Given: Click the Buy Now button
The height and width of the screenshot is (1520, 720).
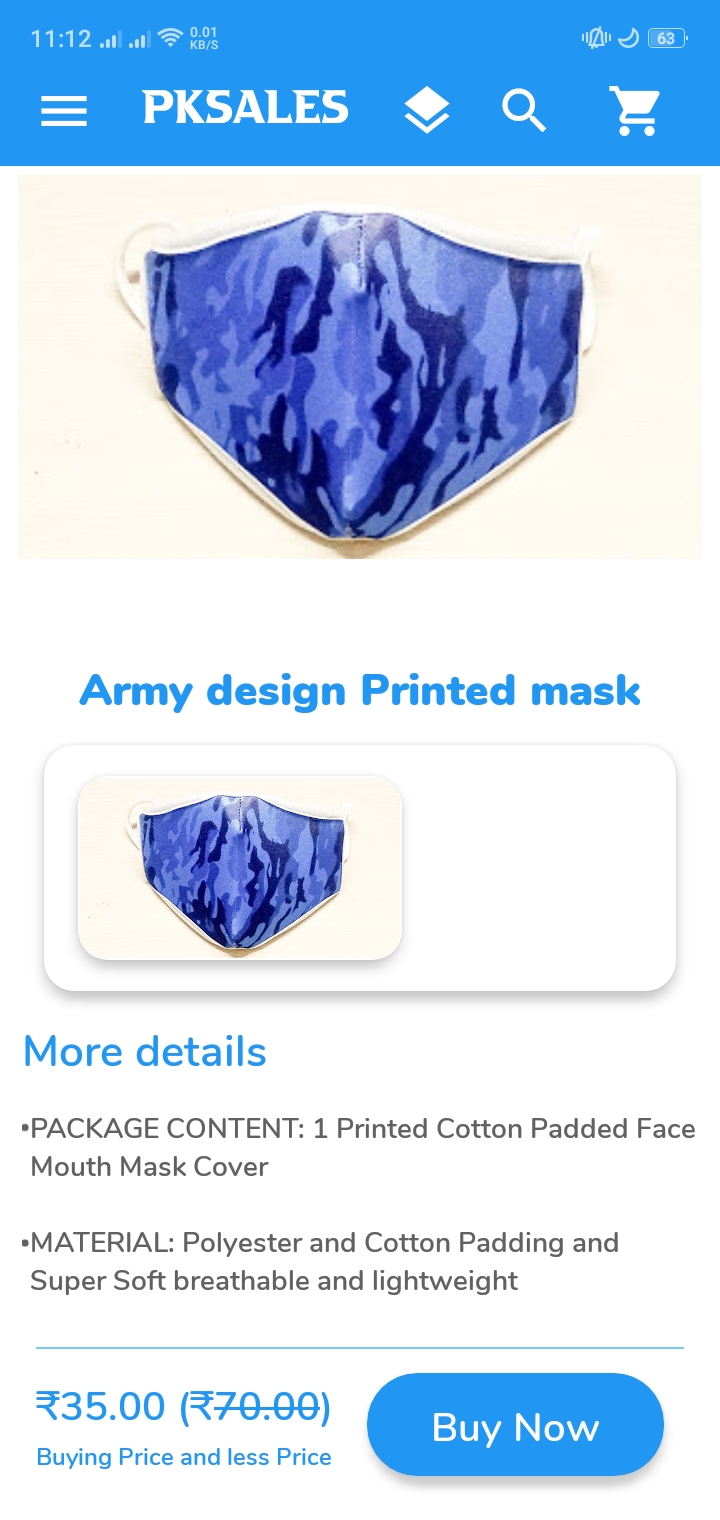Looking at the screenshot, I should [515, 1426].
